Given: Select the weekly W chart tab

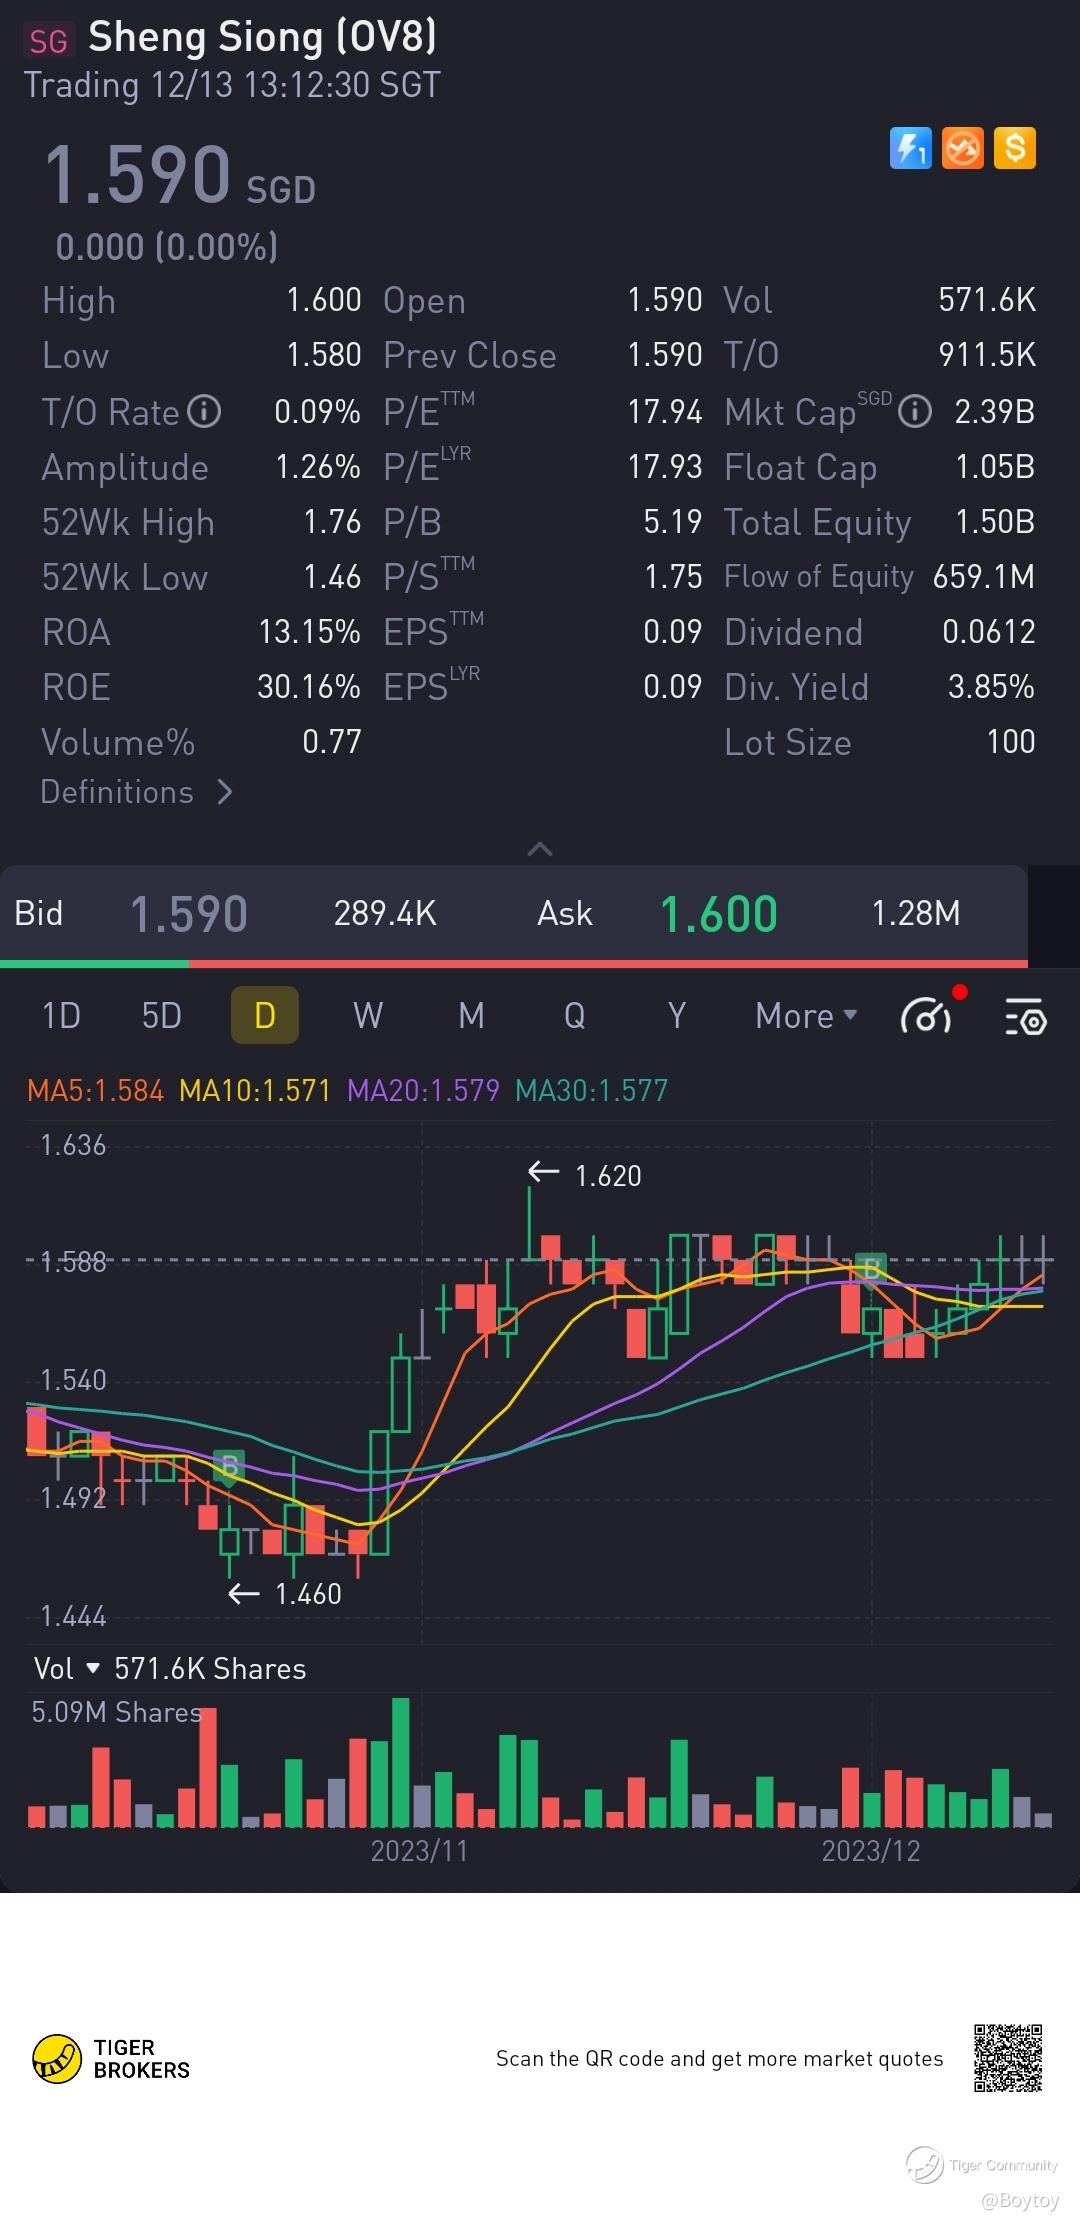Looking at the screenshot, I should click(x=368, y=1015).
